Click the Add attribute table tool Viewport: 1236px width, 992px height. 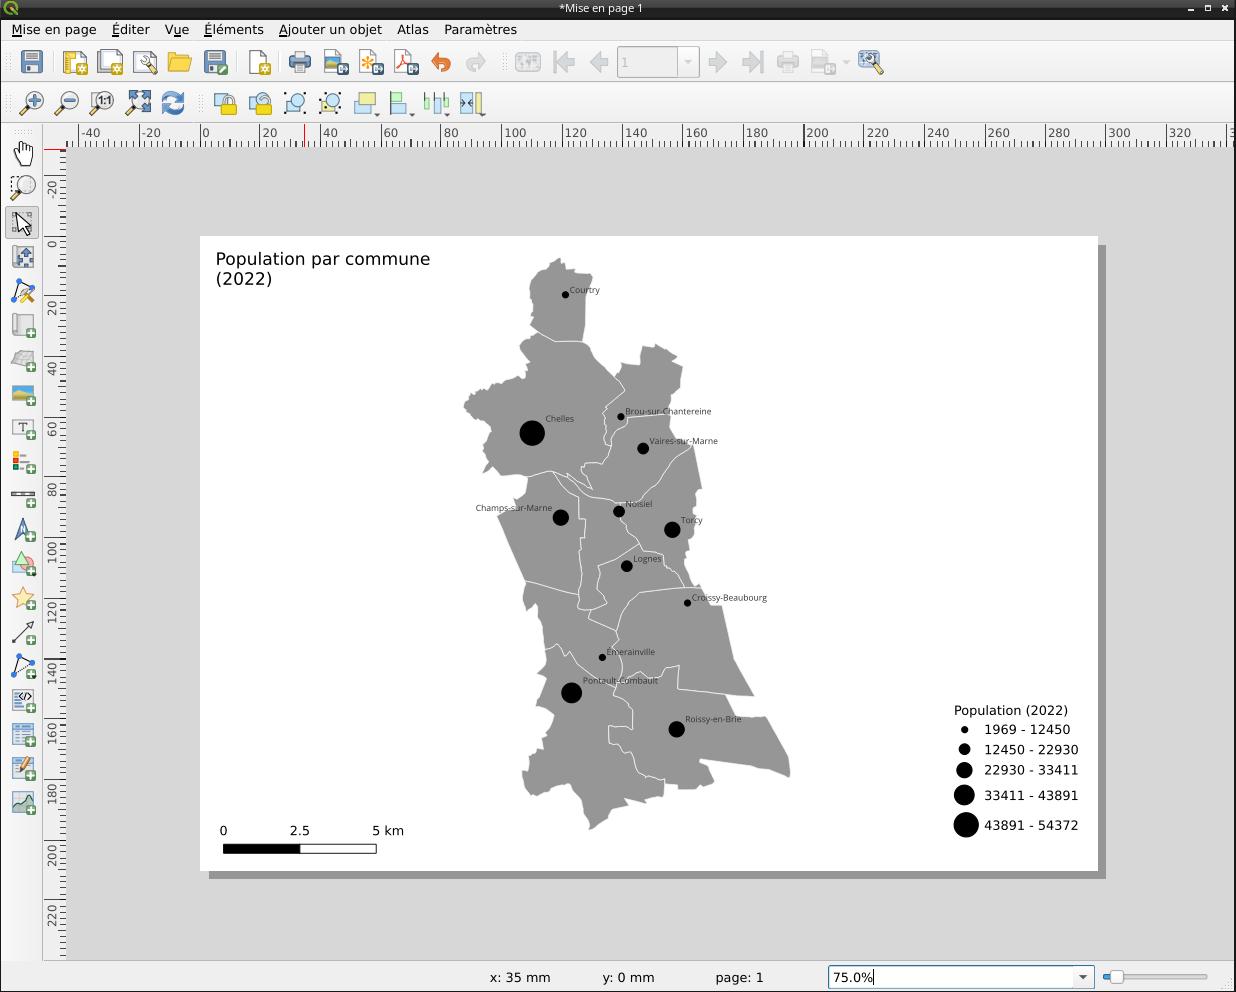(23, 735)
